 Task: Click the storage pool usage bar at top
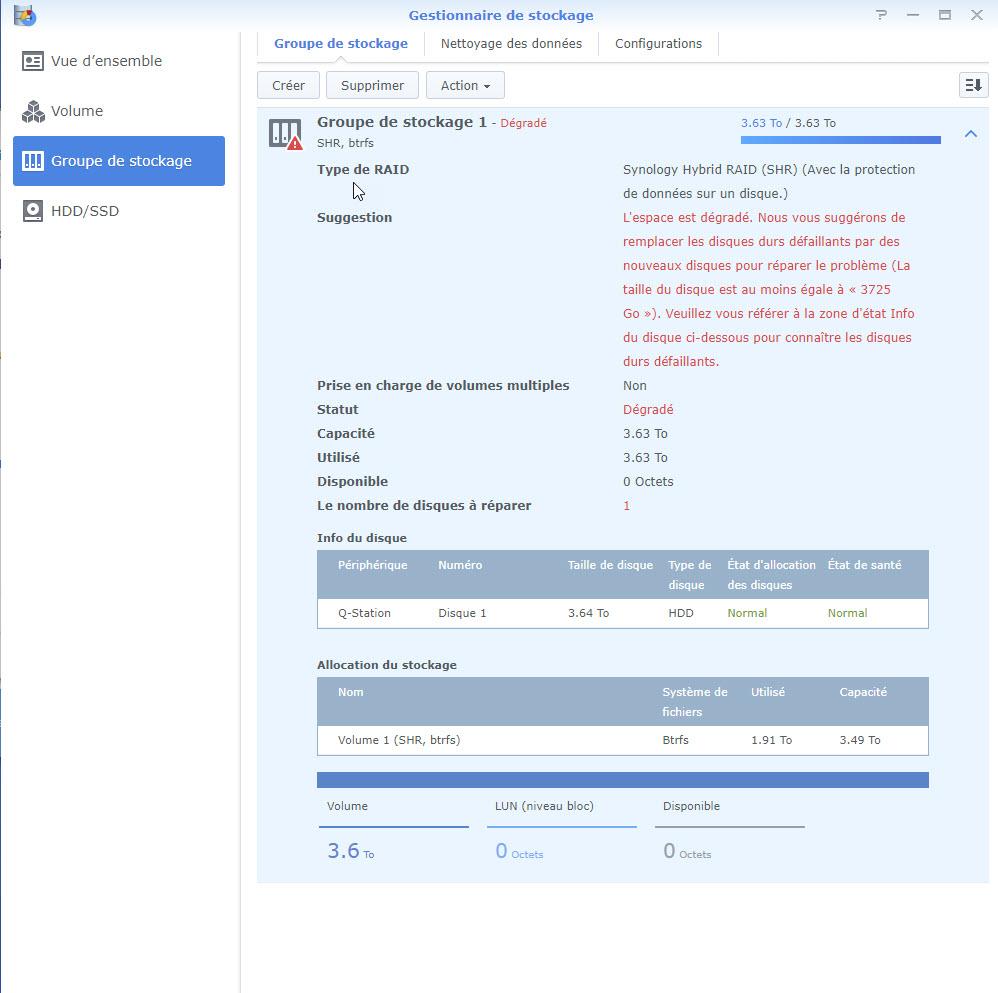coord(840,140)
